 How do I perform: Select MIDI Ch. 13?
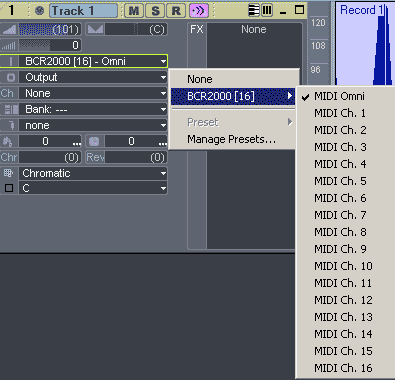[346, 317]
